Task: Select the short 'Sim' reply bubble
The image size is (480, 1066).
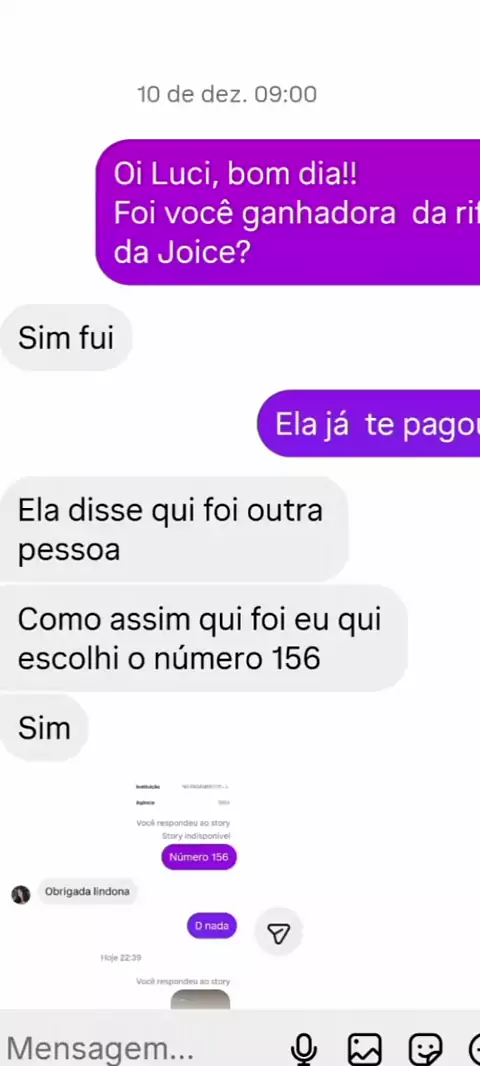Action: (44, 728)
